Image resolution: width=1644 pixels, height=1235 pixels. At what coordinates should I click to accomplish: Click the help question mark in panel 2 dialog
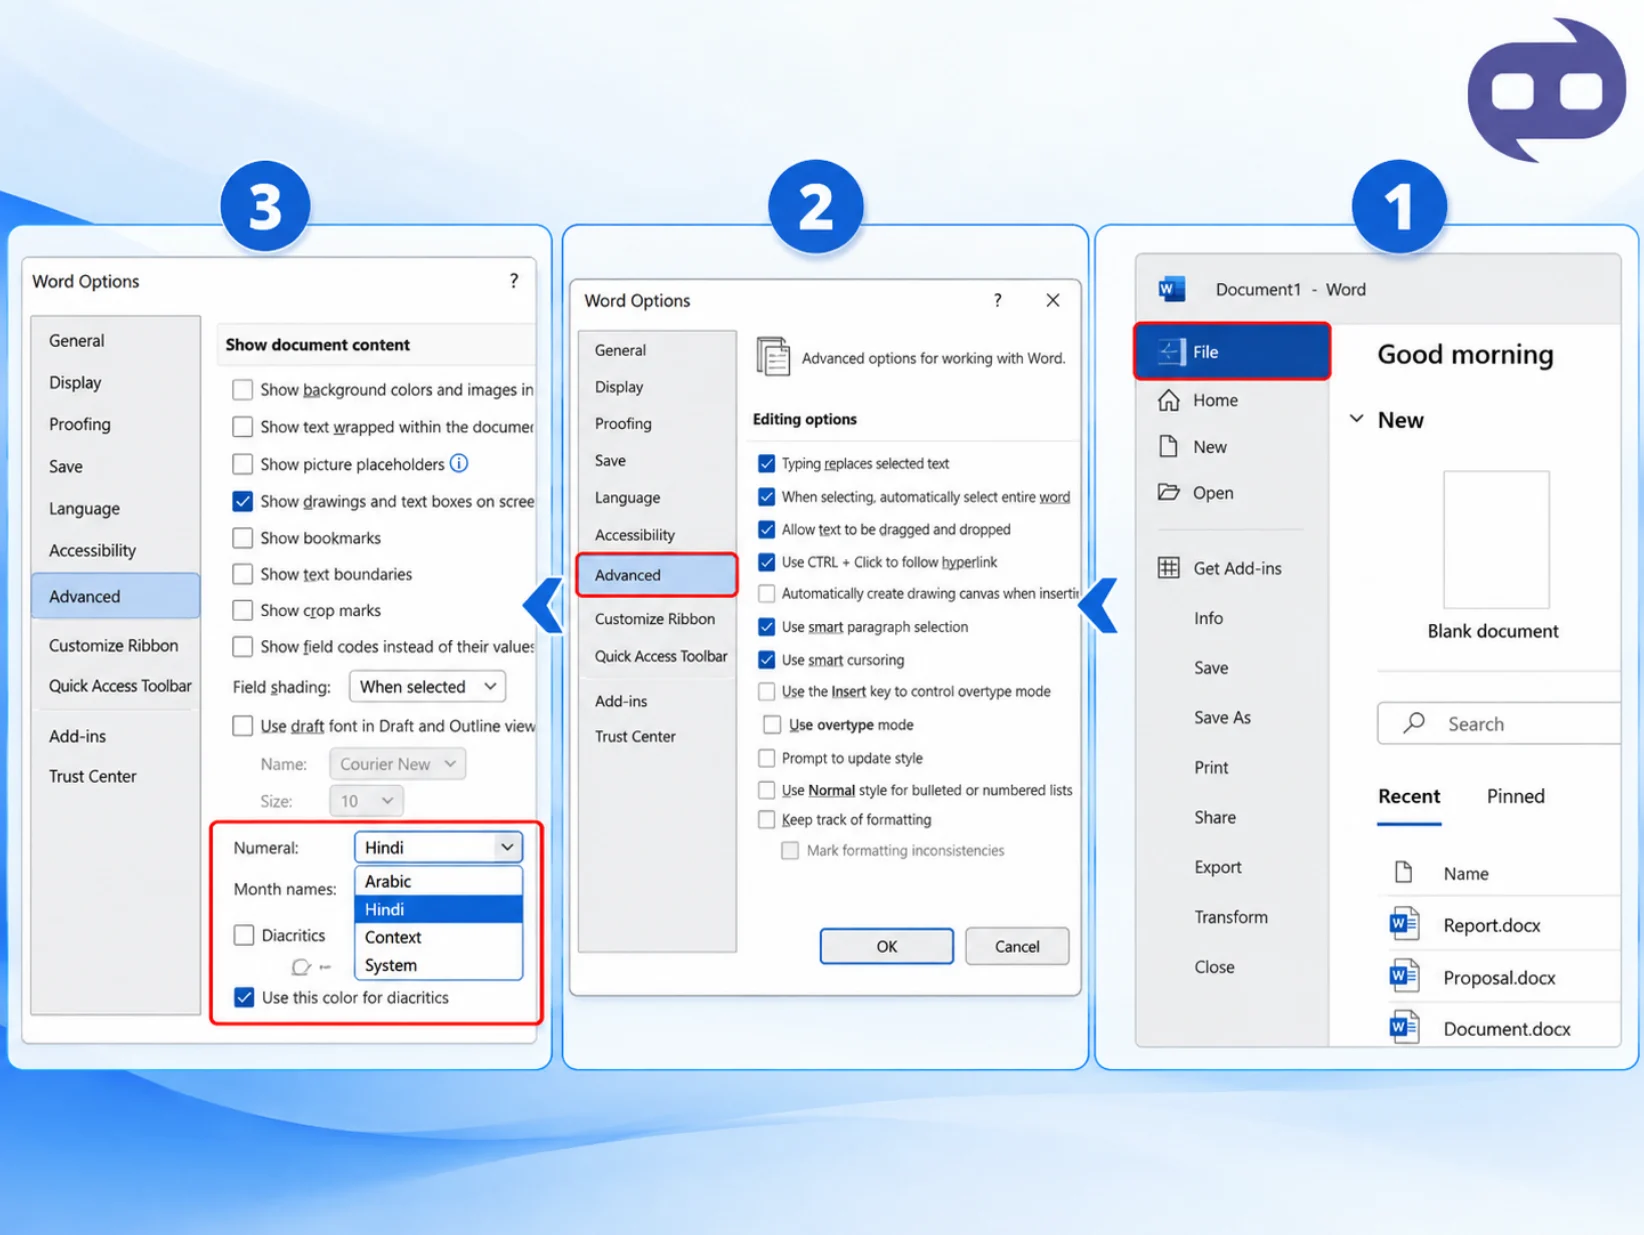(997, 300)
